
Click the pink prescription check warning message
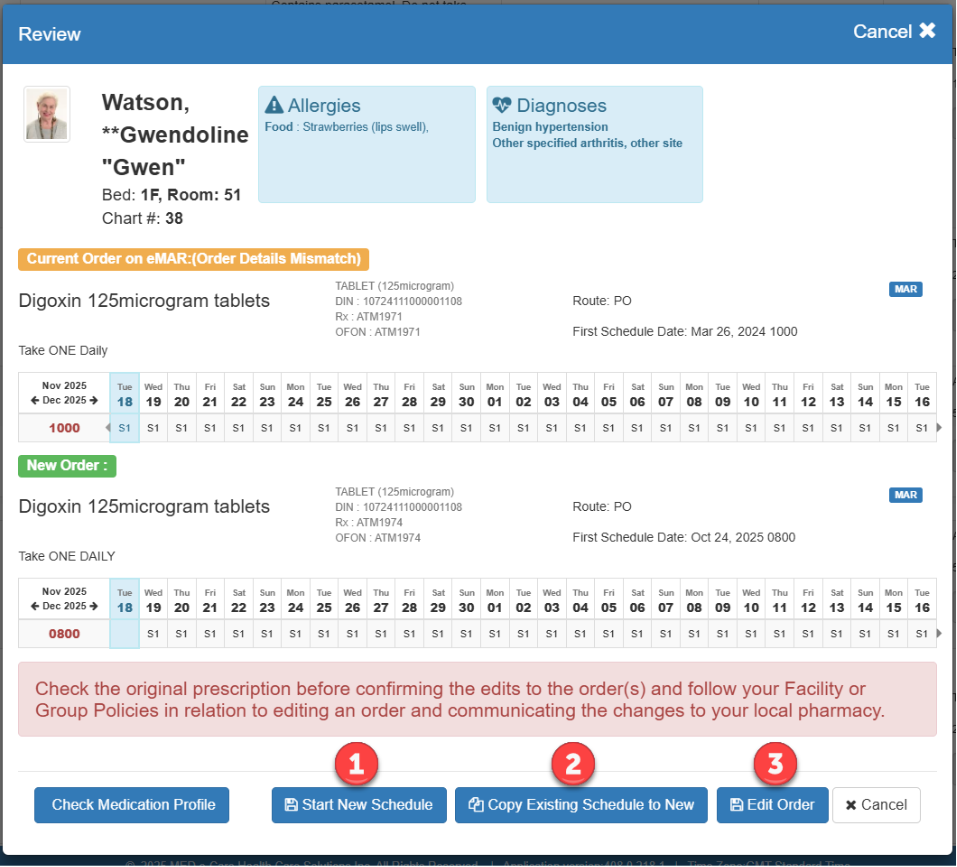click(477, 699)
